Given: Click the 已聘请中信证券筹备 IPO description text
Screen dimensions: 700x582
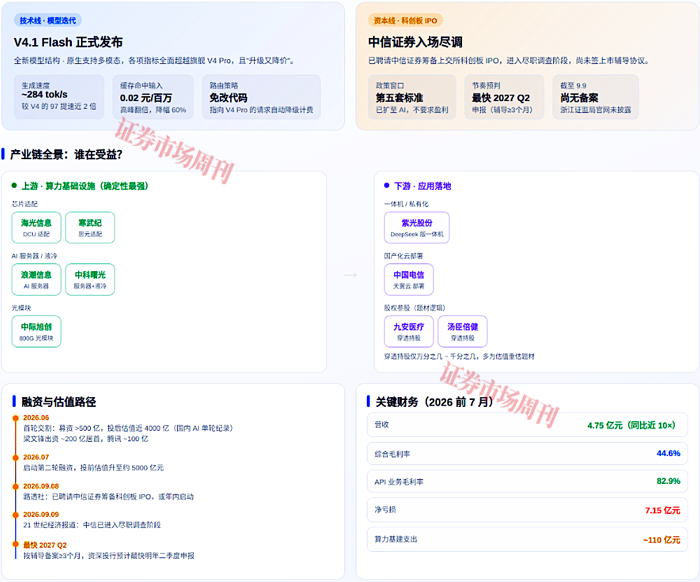Looking at the screenshot, I should tap(508, 61).
